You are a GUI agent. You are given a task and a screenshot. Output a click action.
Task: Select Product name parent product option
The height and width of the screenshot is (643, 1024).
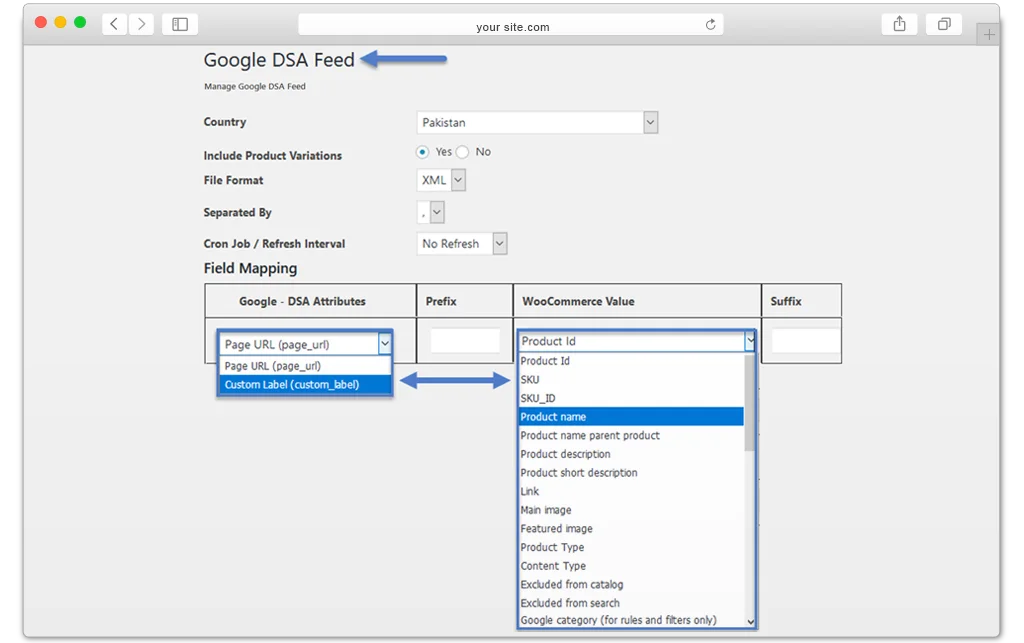632,435
